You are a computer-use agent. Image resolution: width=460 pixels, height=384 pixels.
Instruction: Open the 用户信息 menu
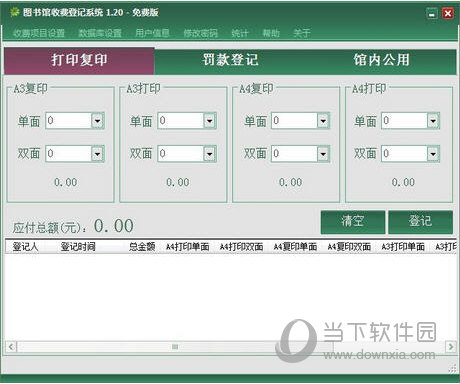tap(152, 33)
